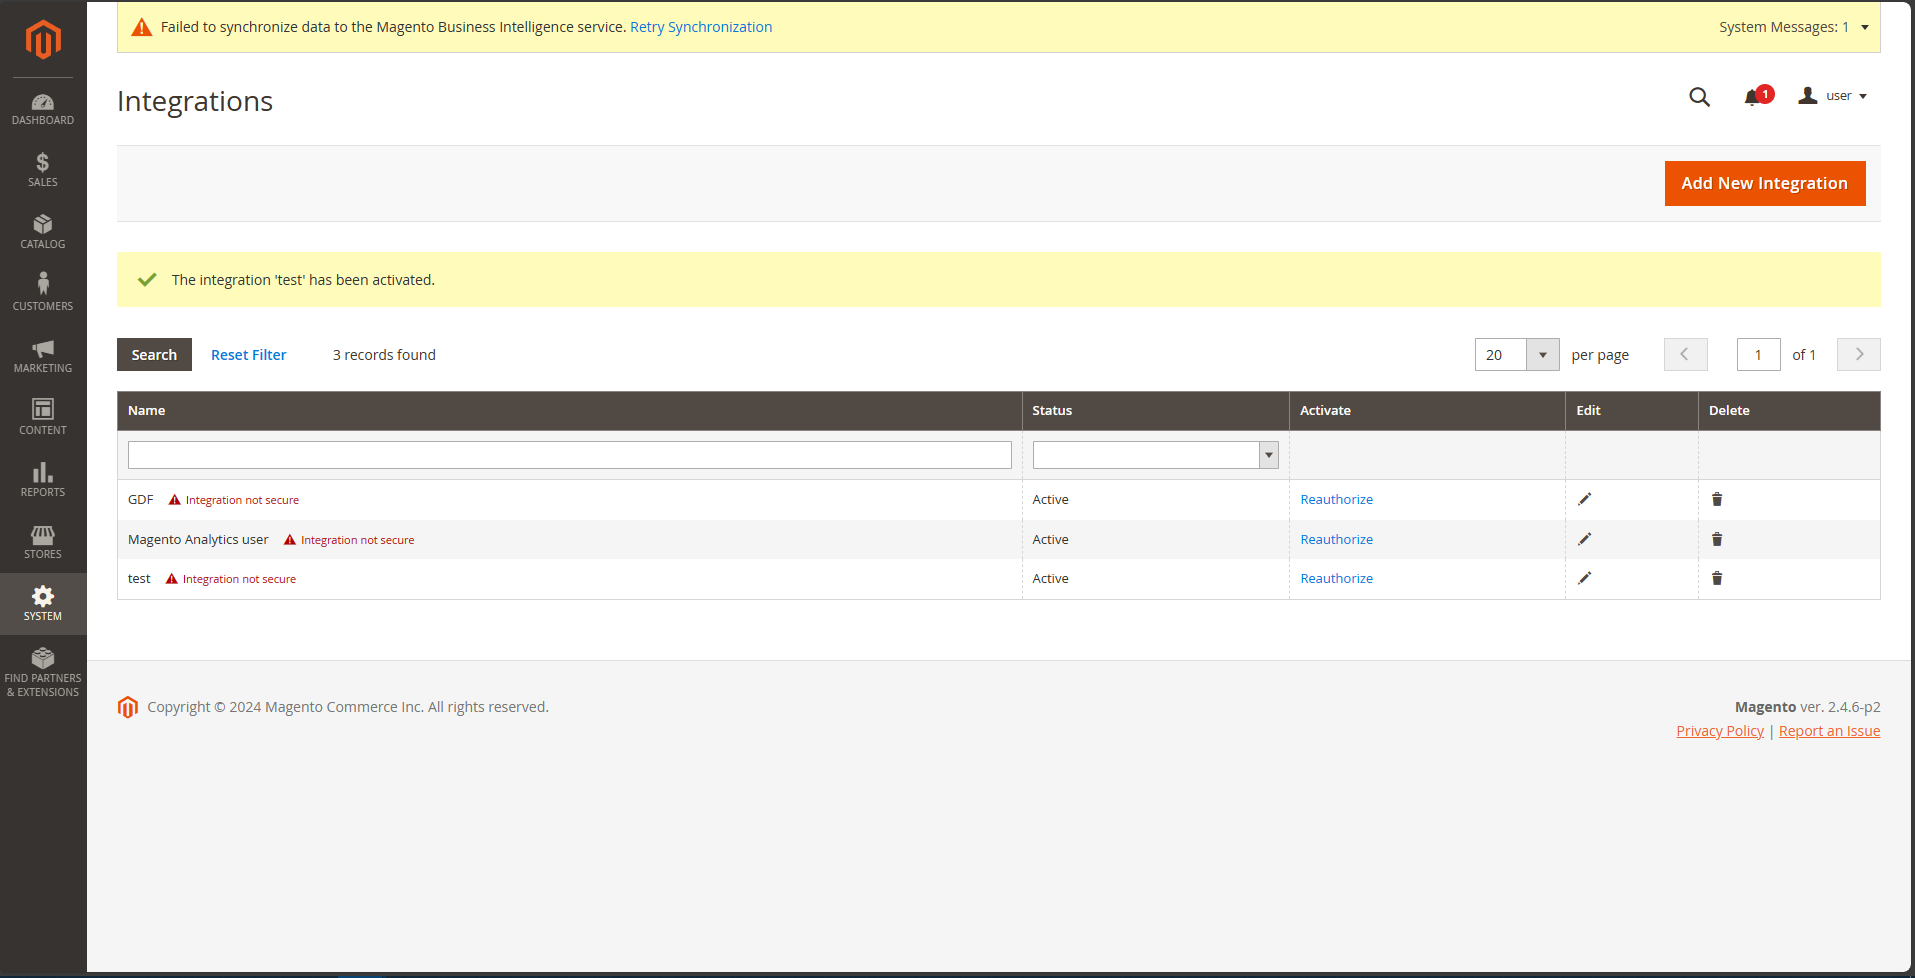Click the Search button
Image resolution: width=1915 pixels, height=978 pixels.
pyautogui.click(x=154, y=355)
